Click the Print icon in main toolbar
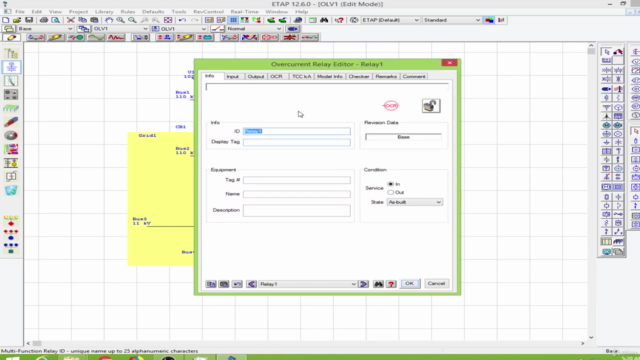Image resolution: width=640 pixels, height=360 pixels. tap(44, 20)
